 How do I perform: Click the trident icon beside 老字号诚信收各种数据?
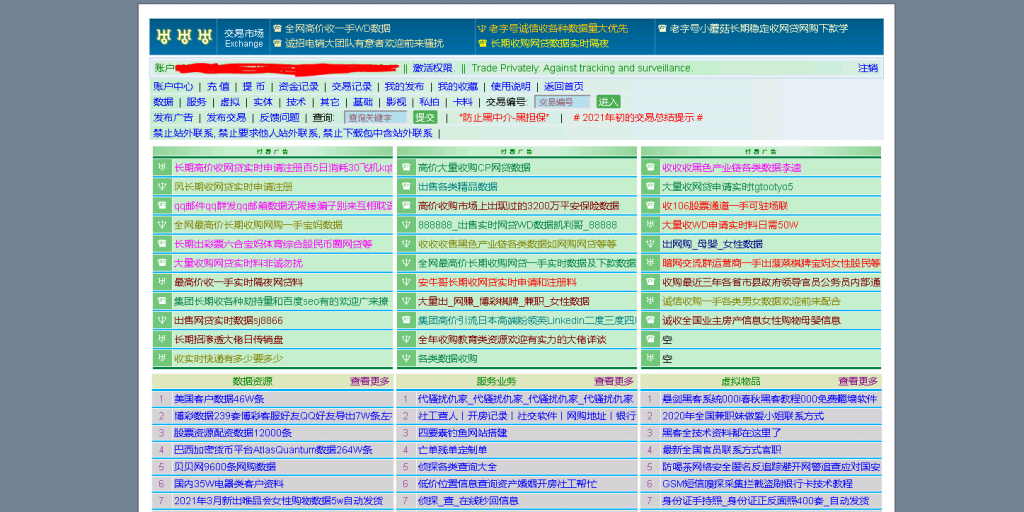[x=482, y=29]
